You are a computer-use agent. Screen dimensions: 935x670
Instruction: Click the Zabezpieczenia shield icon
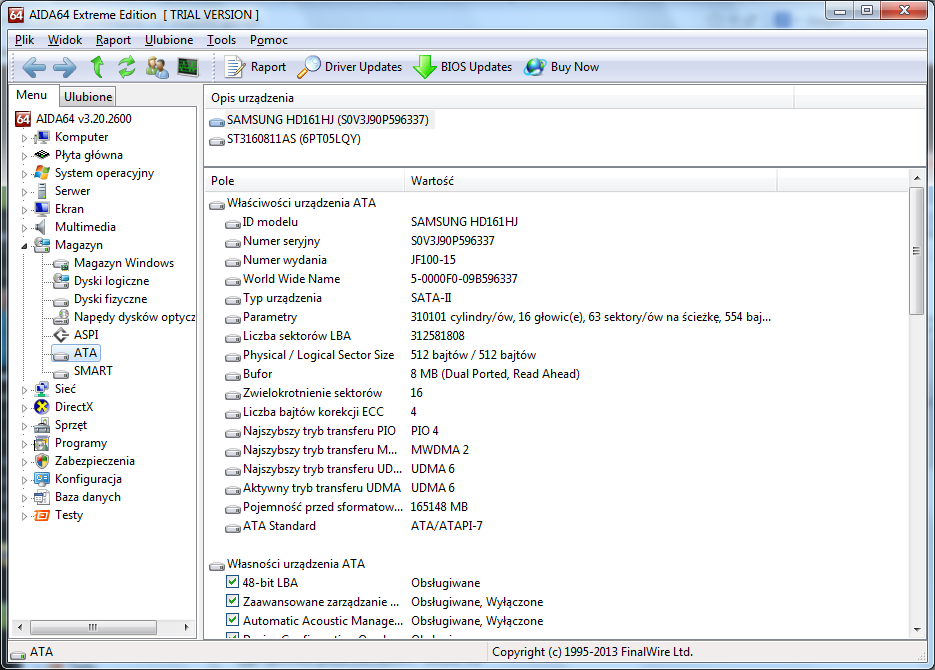coord(42,461)
